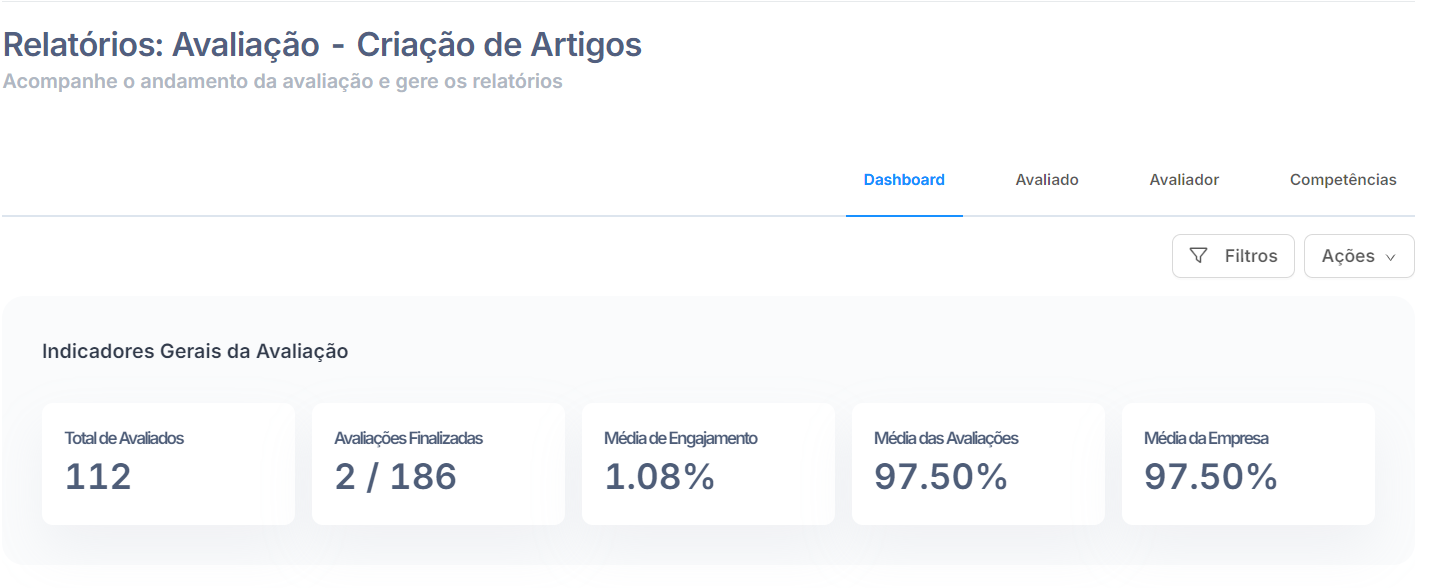Click 97.50% under Média da Empresa
The width and height of the screenshot is (1434, 588).
[x=1211, y=477]
